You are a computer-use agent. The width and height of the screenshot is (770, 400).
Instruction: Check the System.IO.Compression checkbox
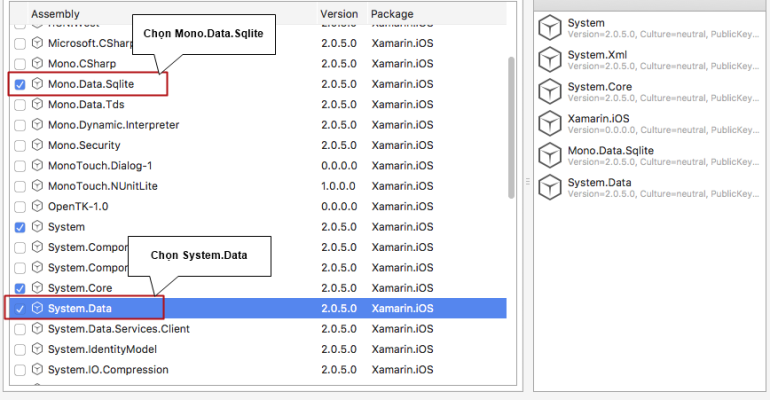click(x=20, y=370)
